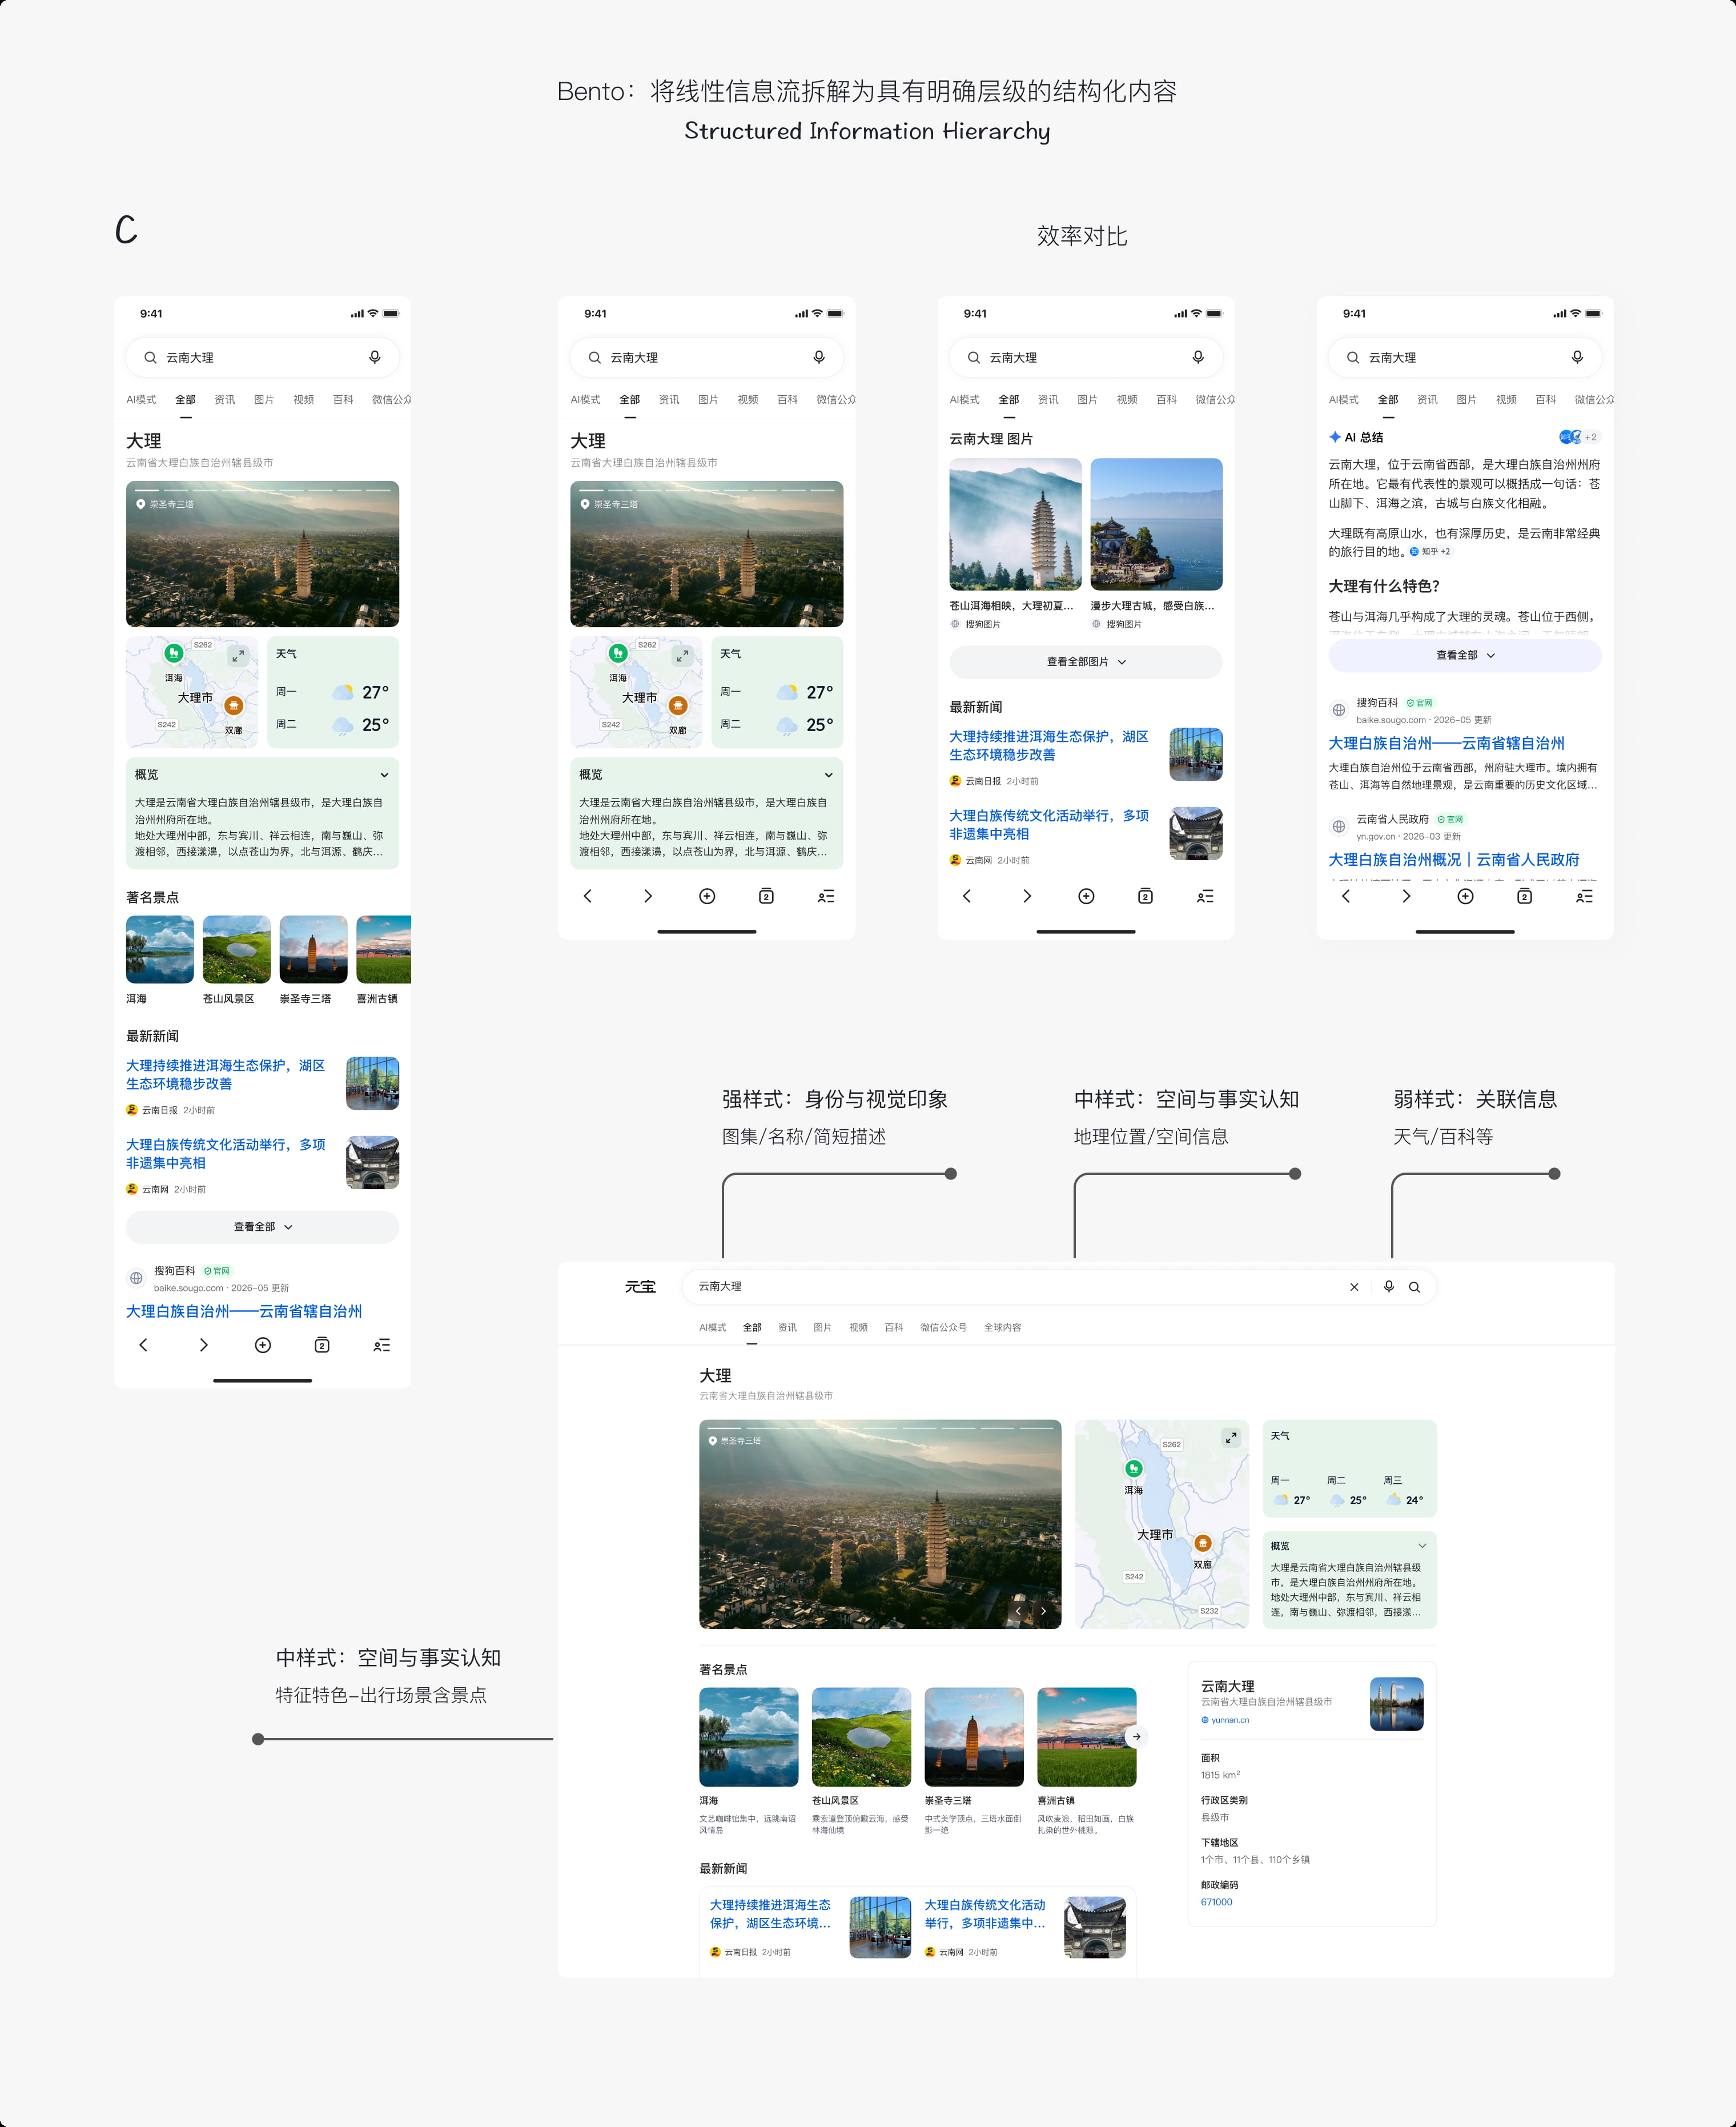Select the 微信公众号 tab in desktop layout

(943, 1328)
